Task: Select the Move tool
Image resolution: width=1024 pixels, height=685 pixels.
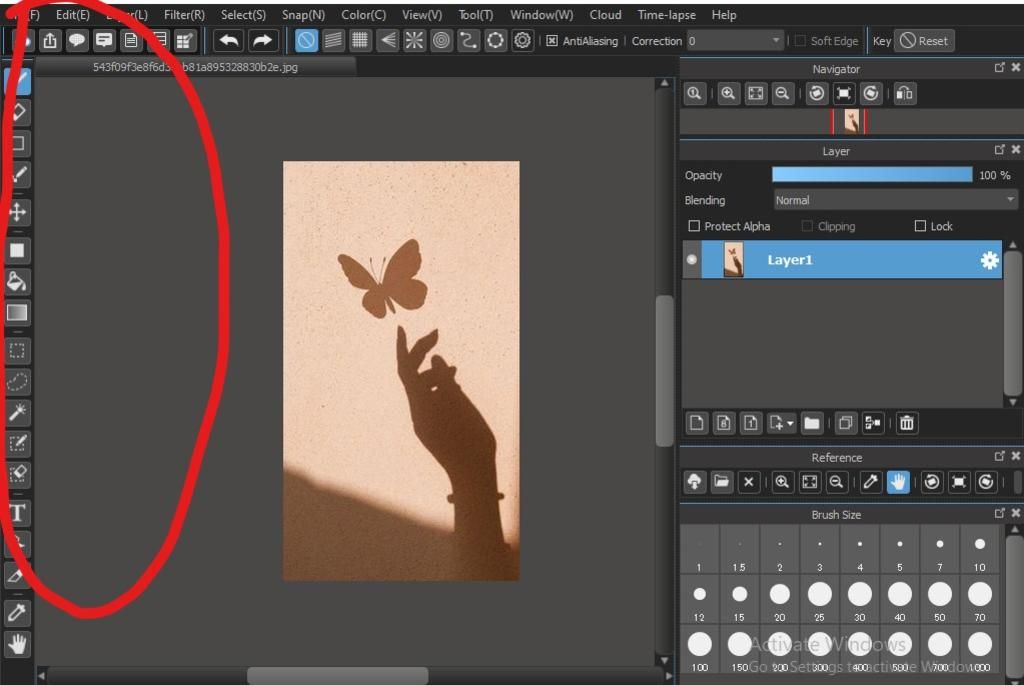Action: pos(18,212)
